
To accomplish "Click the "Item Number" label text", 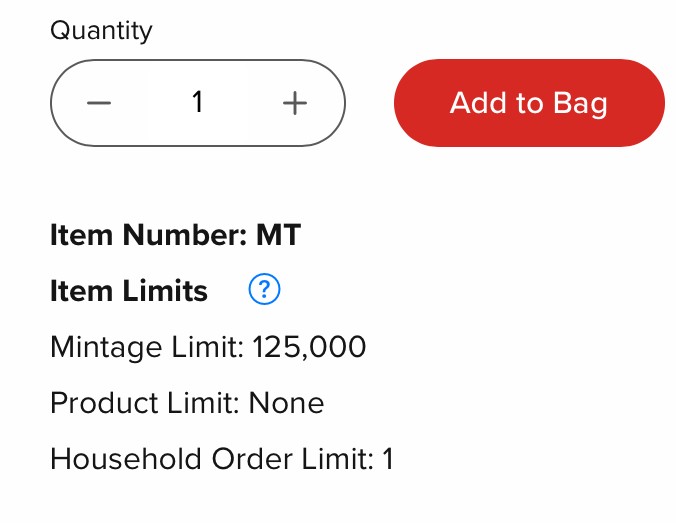I will [x=148, y=236].
